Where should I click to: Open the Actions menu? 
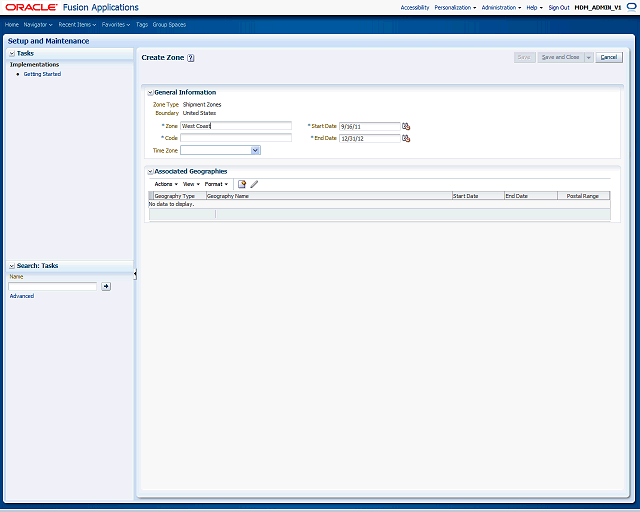coord(166,184)
